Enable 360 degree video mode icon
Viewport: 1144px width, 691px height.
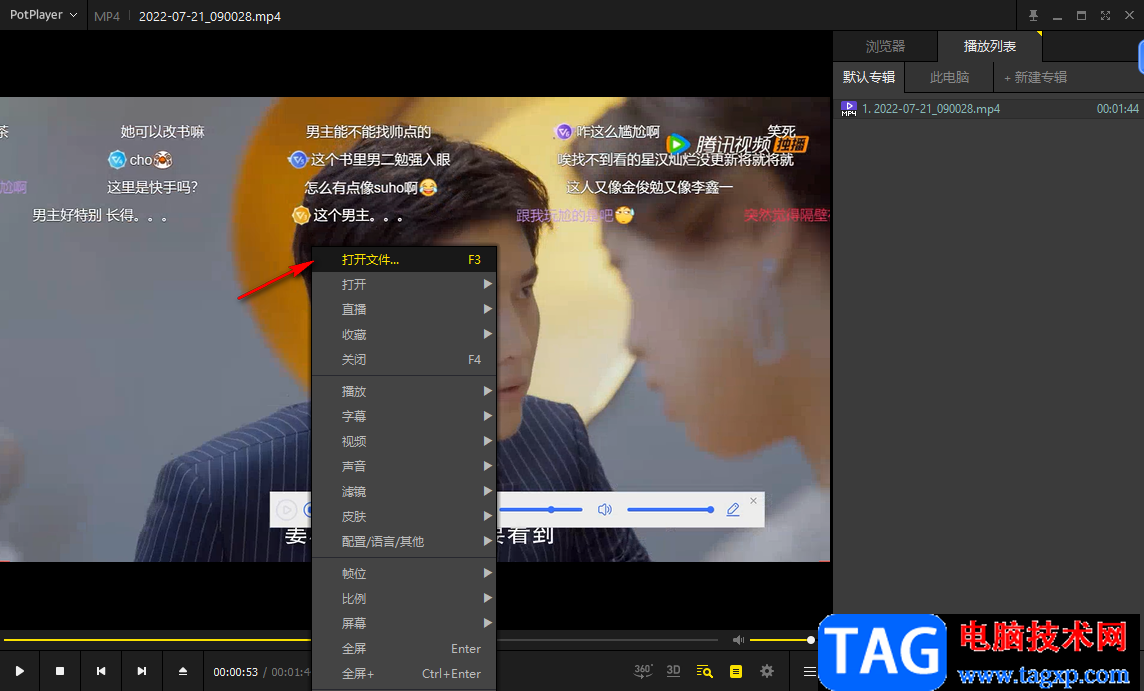tap(643, 671)
